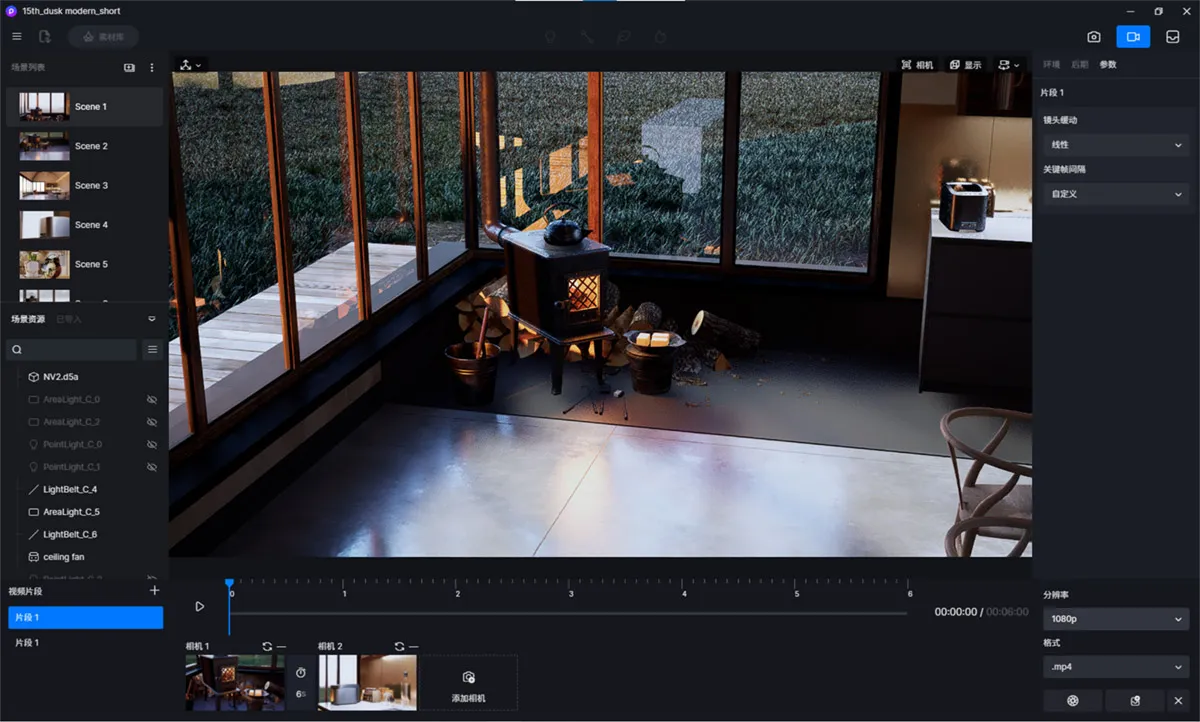
Task: Switch to the 后期 tab
Action: pyautogui.click(x=1079, y=65)
